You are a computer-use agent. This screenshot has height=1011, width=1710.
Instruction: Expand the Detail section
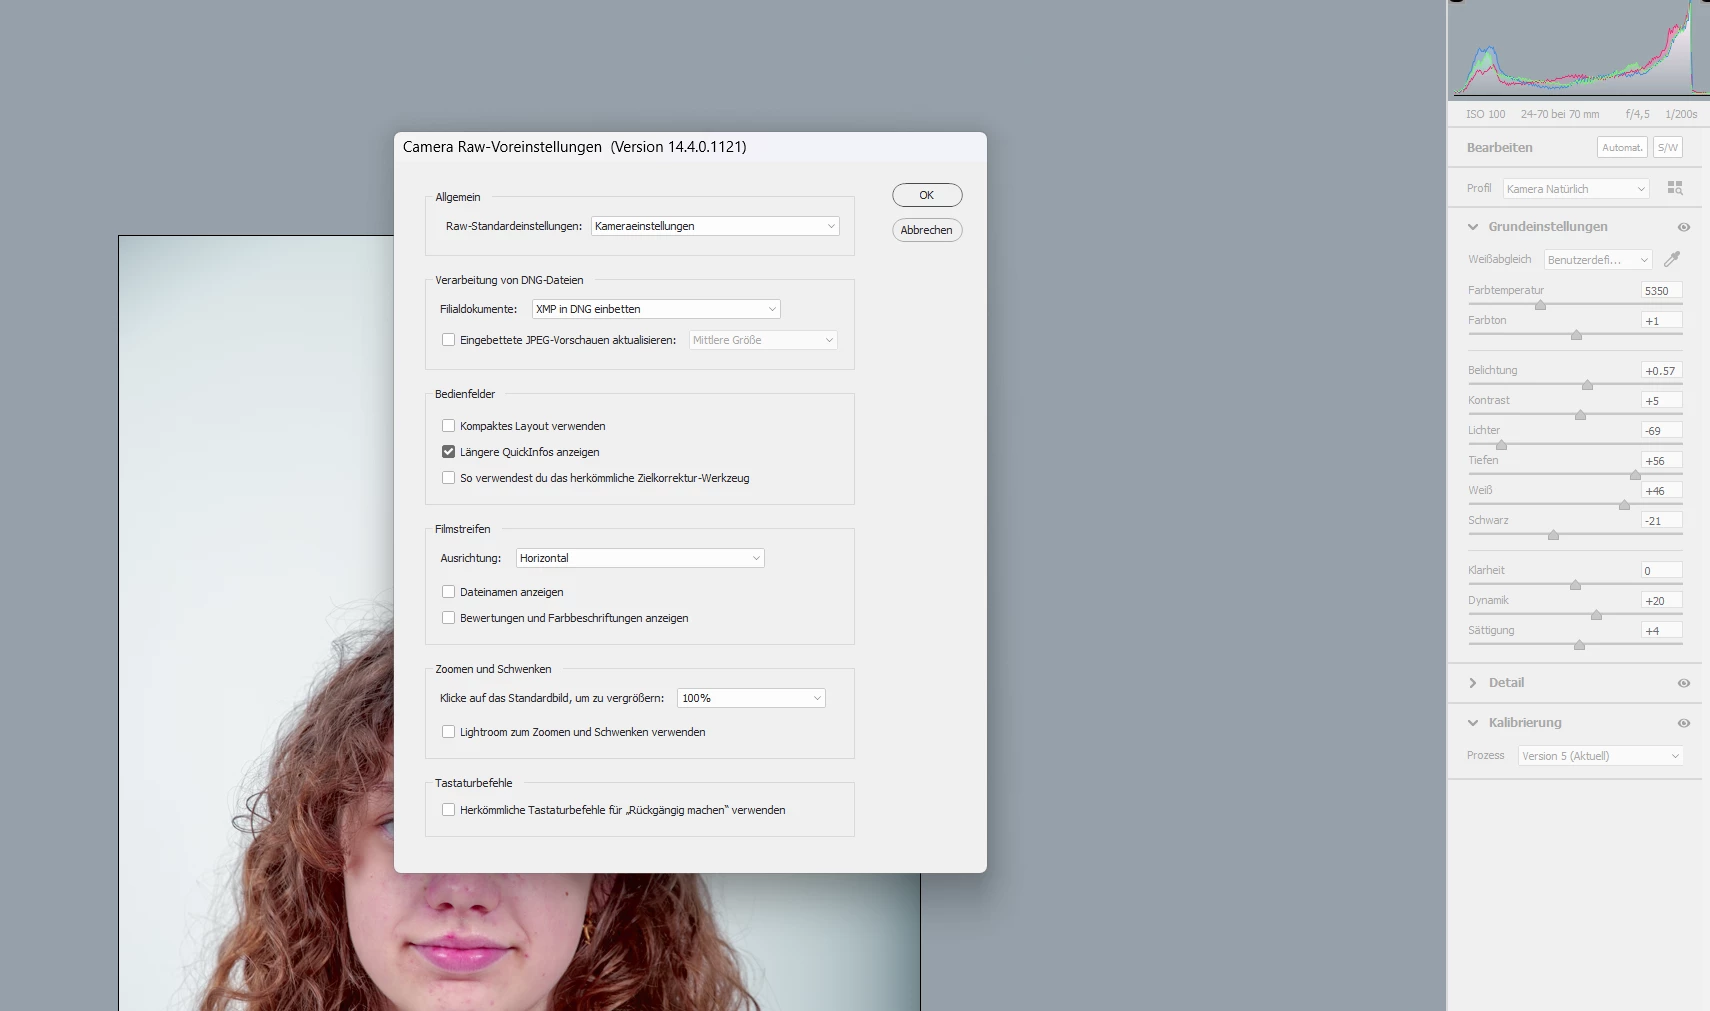tap(1473, 683)
